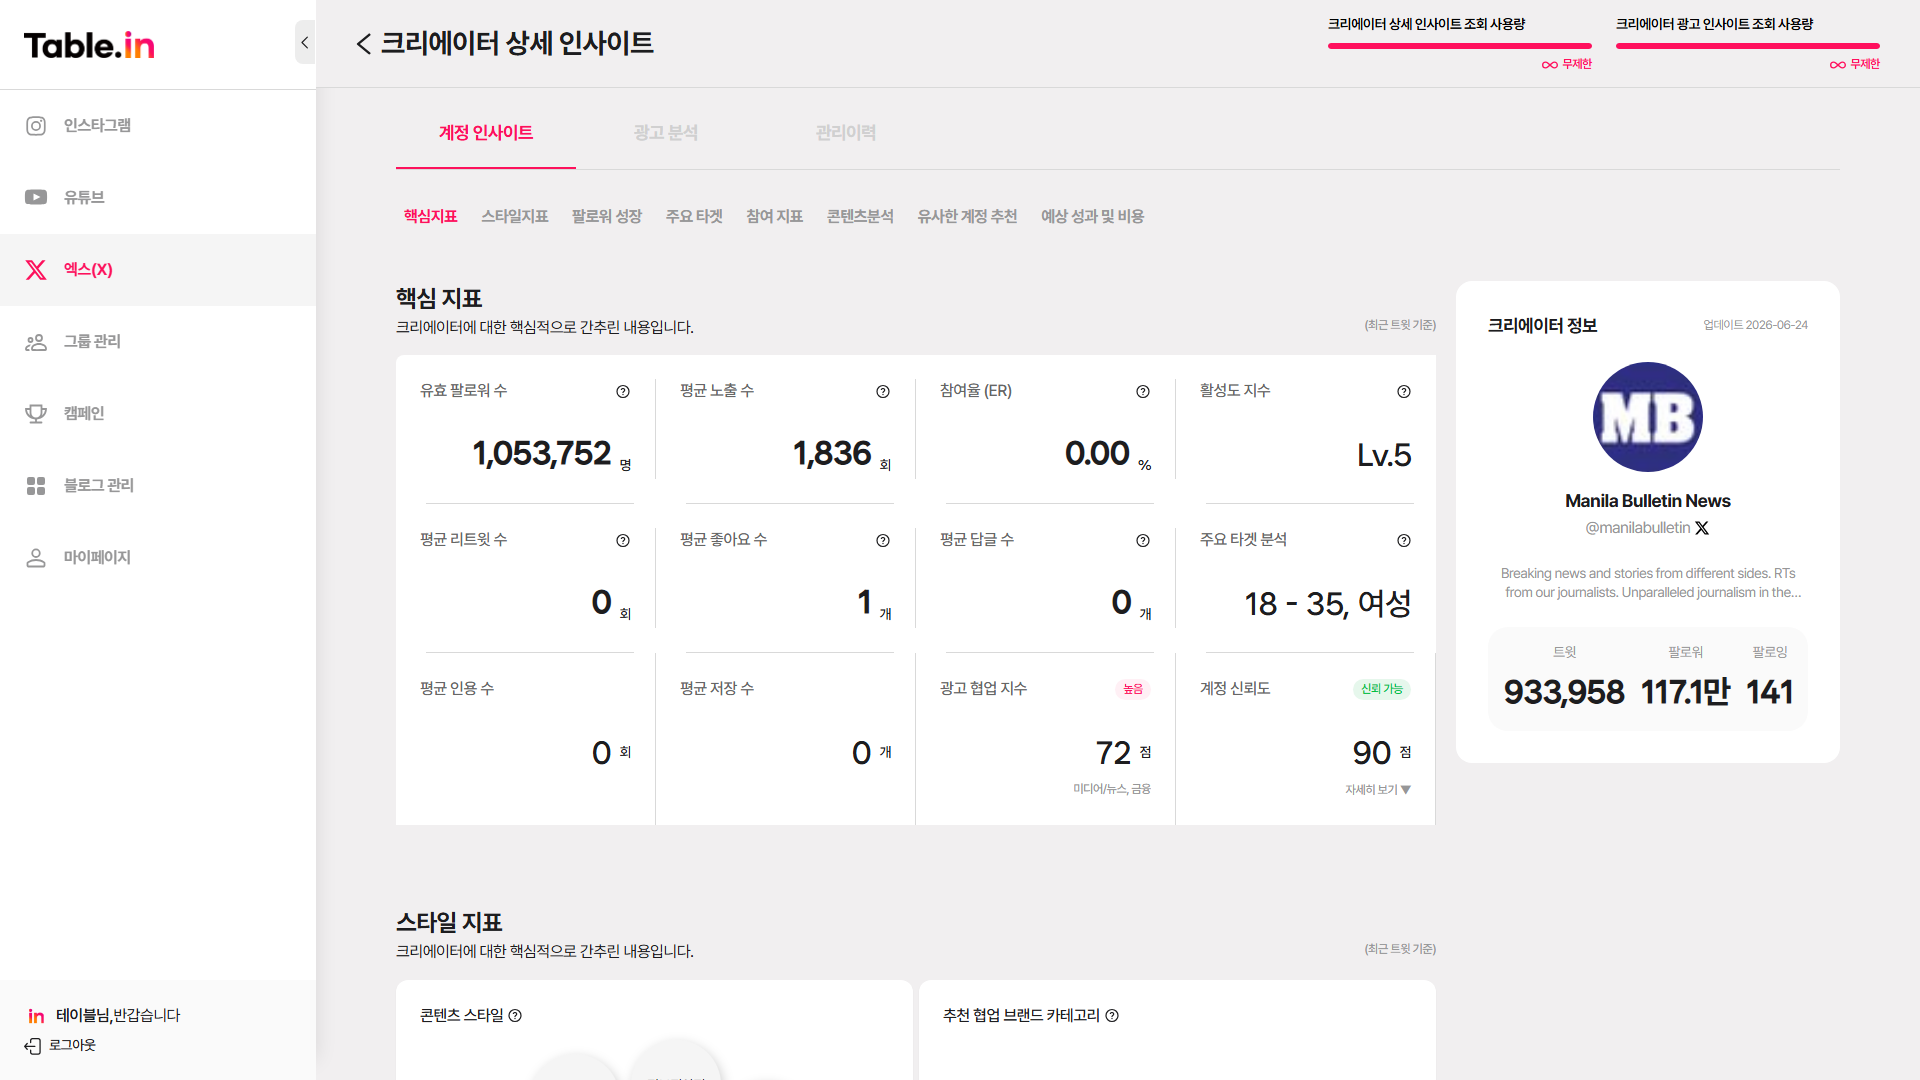Image resolution: width=1920 pixels, height=1080 pixels.
Task: Click the Table.in logo
Action: point(89,46)
